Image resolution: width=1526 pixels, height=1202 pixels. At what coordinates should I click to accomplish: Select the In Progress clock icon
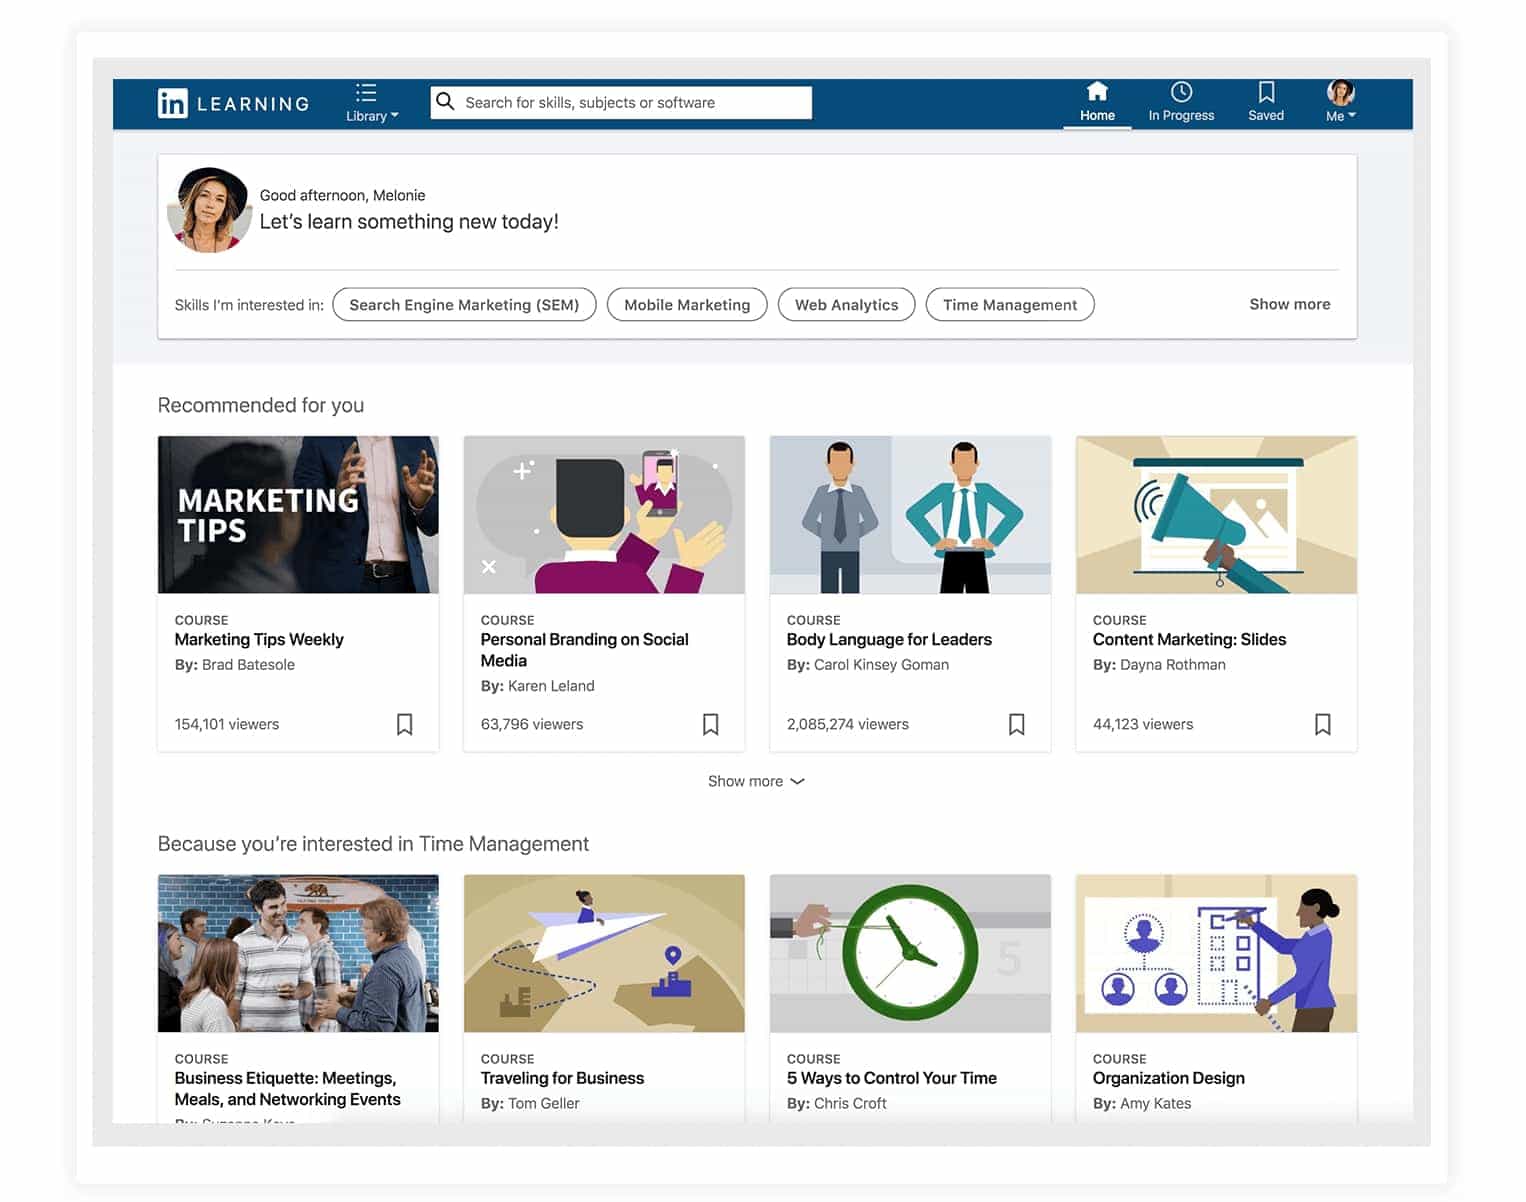tap(1181, 91)
